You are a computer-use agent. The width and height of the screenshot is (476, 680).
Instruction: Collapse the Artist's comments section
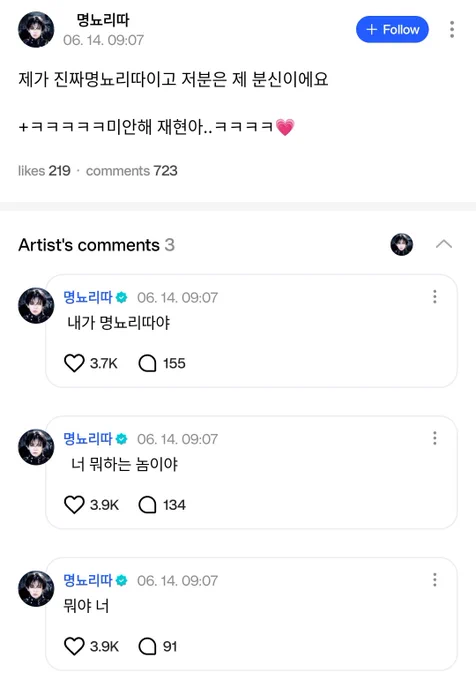pyautogui.click(x=443, y=245)
